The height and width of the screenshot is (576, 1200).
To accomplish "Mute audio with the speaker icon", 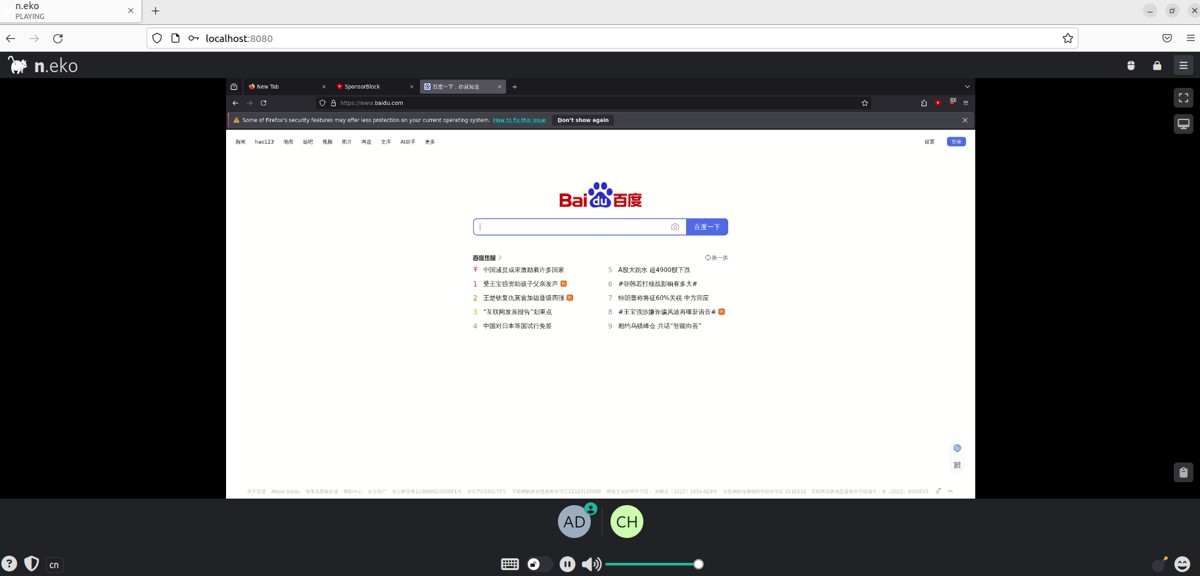I will pyautogui.click(x=590, y=563).
